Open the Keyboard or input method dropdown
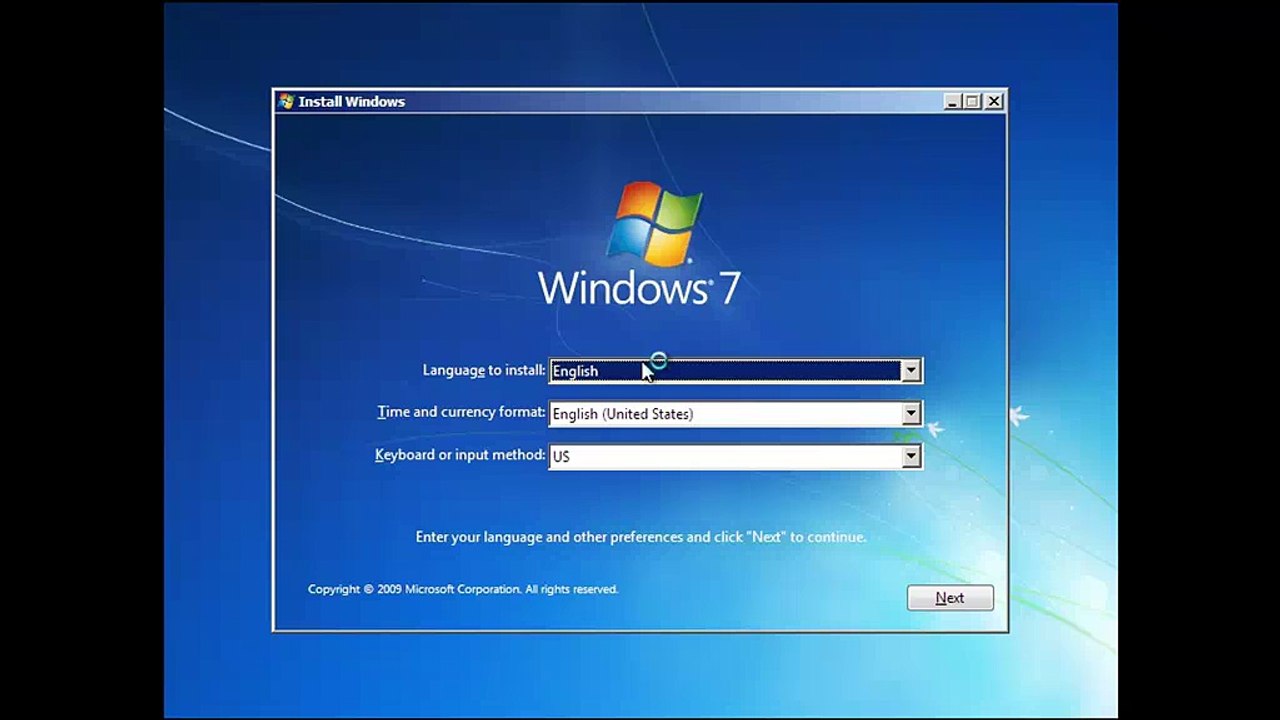1280x720 pixels. point(735,457)
